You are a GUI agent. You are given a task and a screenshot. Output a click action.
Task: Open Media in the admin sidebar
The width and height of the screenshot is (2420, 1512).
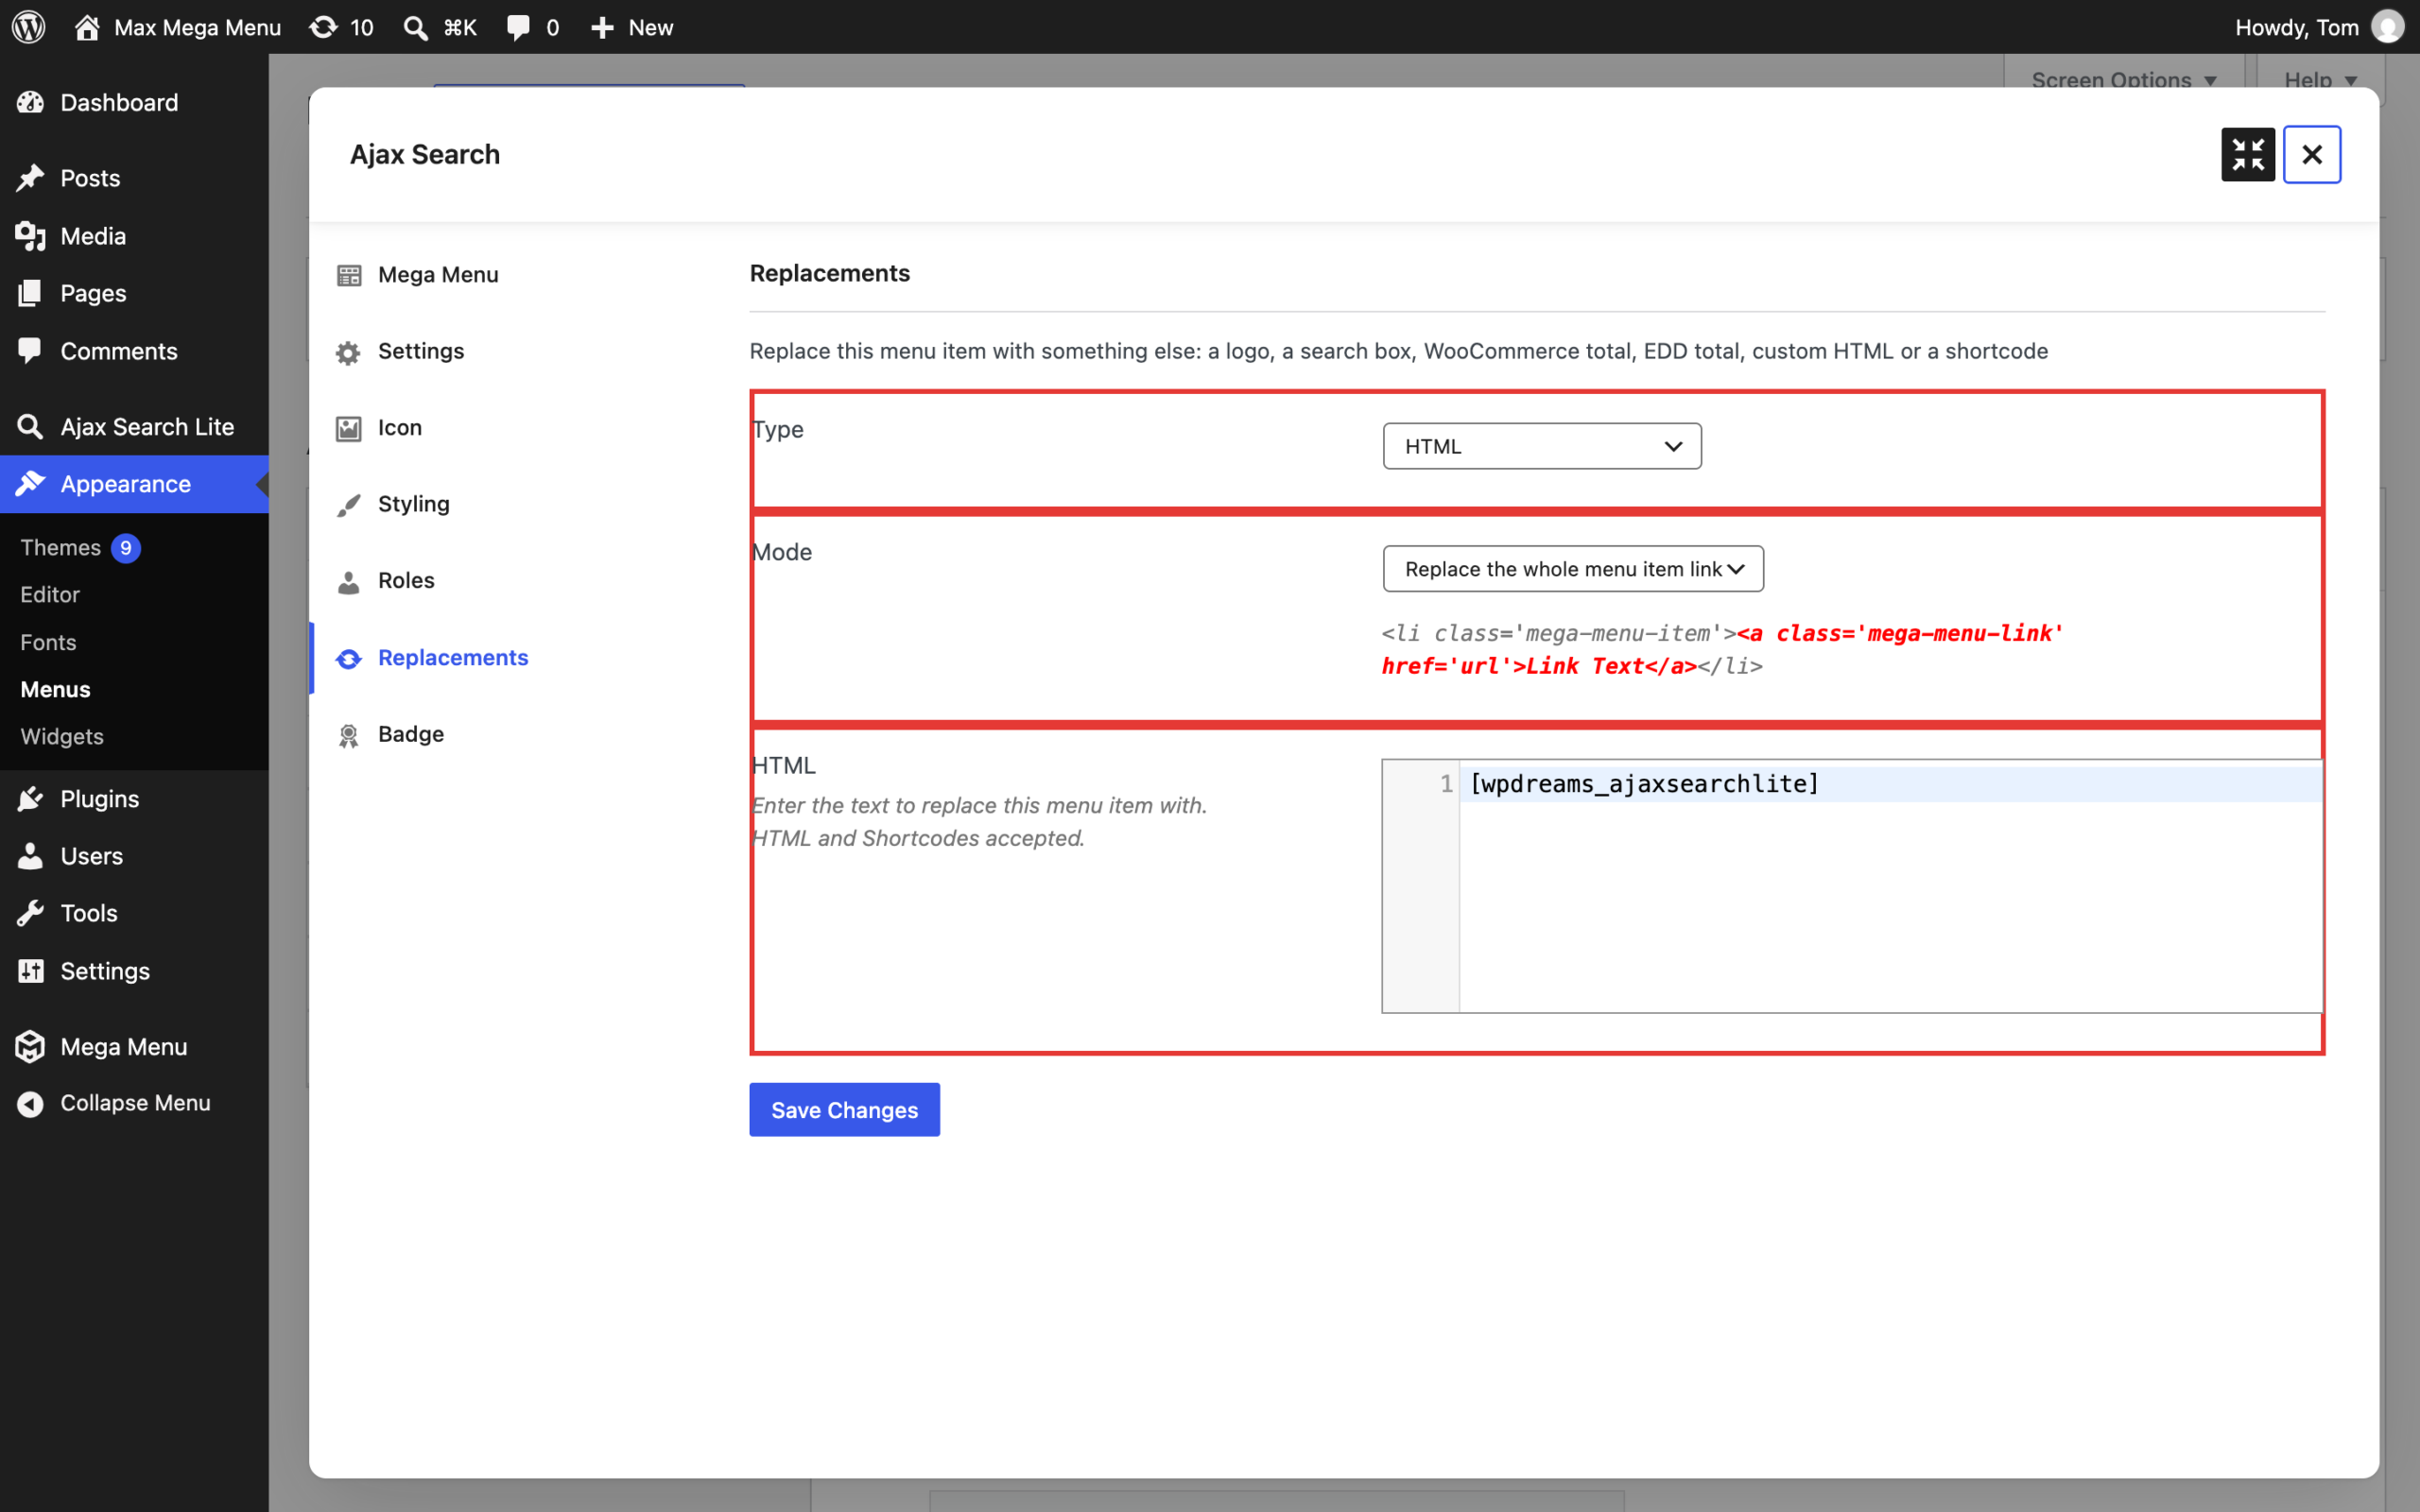134,236
